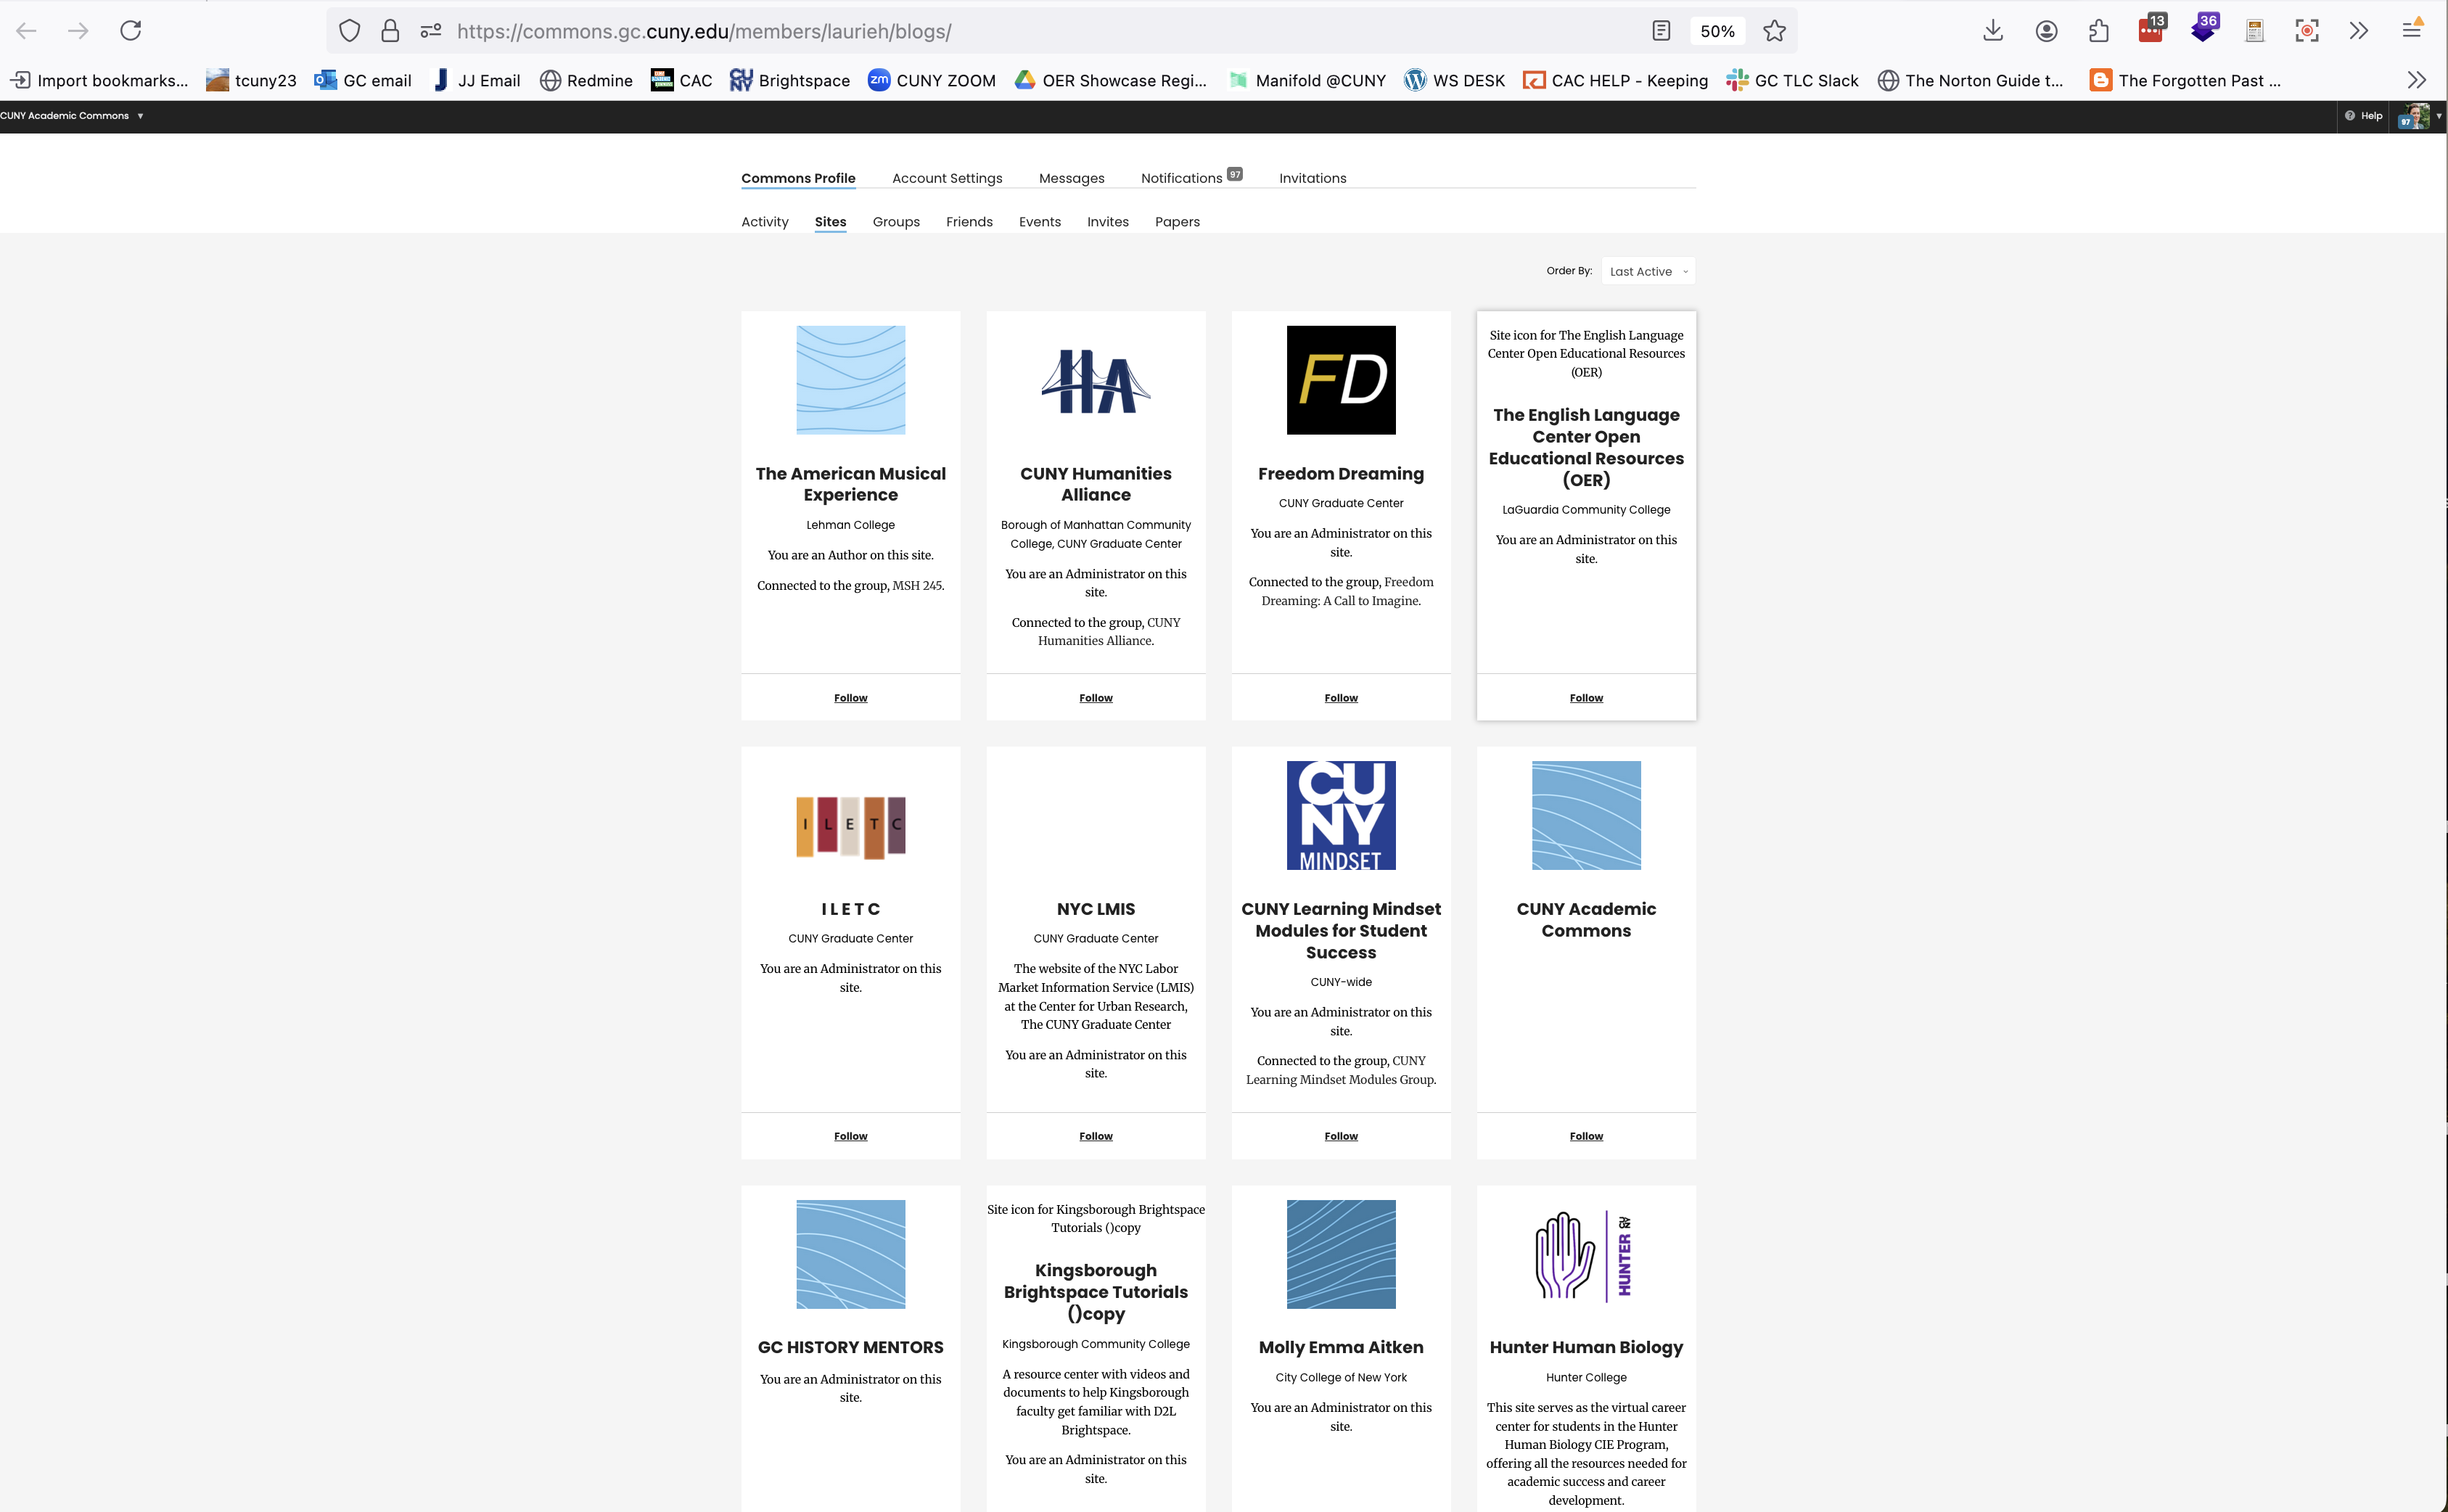Viewport: 2448px width, 1512px height.
Task: Open the Order By Last Active dropdown
Action: tap(1648, 271)
